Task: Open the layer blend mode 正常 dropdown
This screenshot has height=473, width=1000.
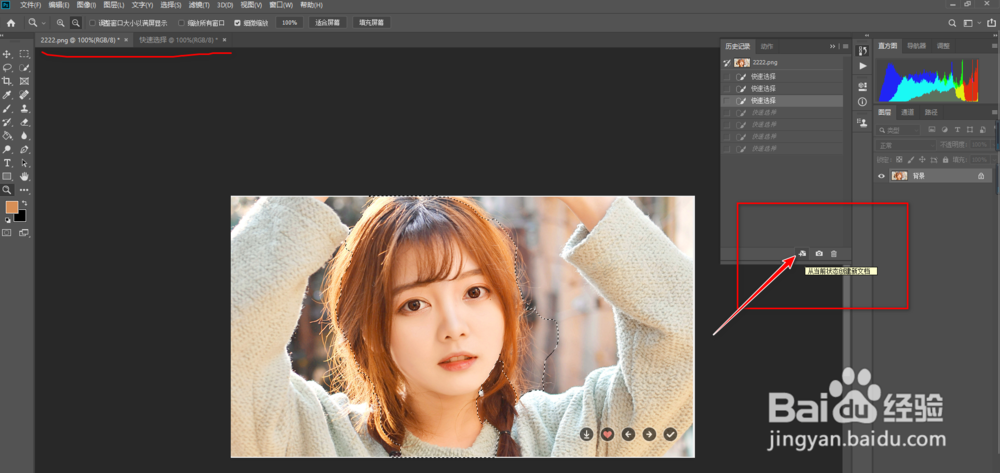Action: 906,145
